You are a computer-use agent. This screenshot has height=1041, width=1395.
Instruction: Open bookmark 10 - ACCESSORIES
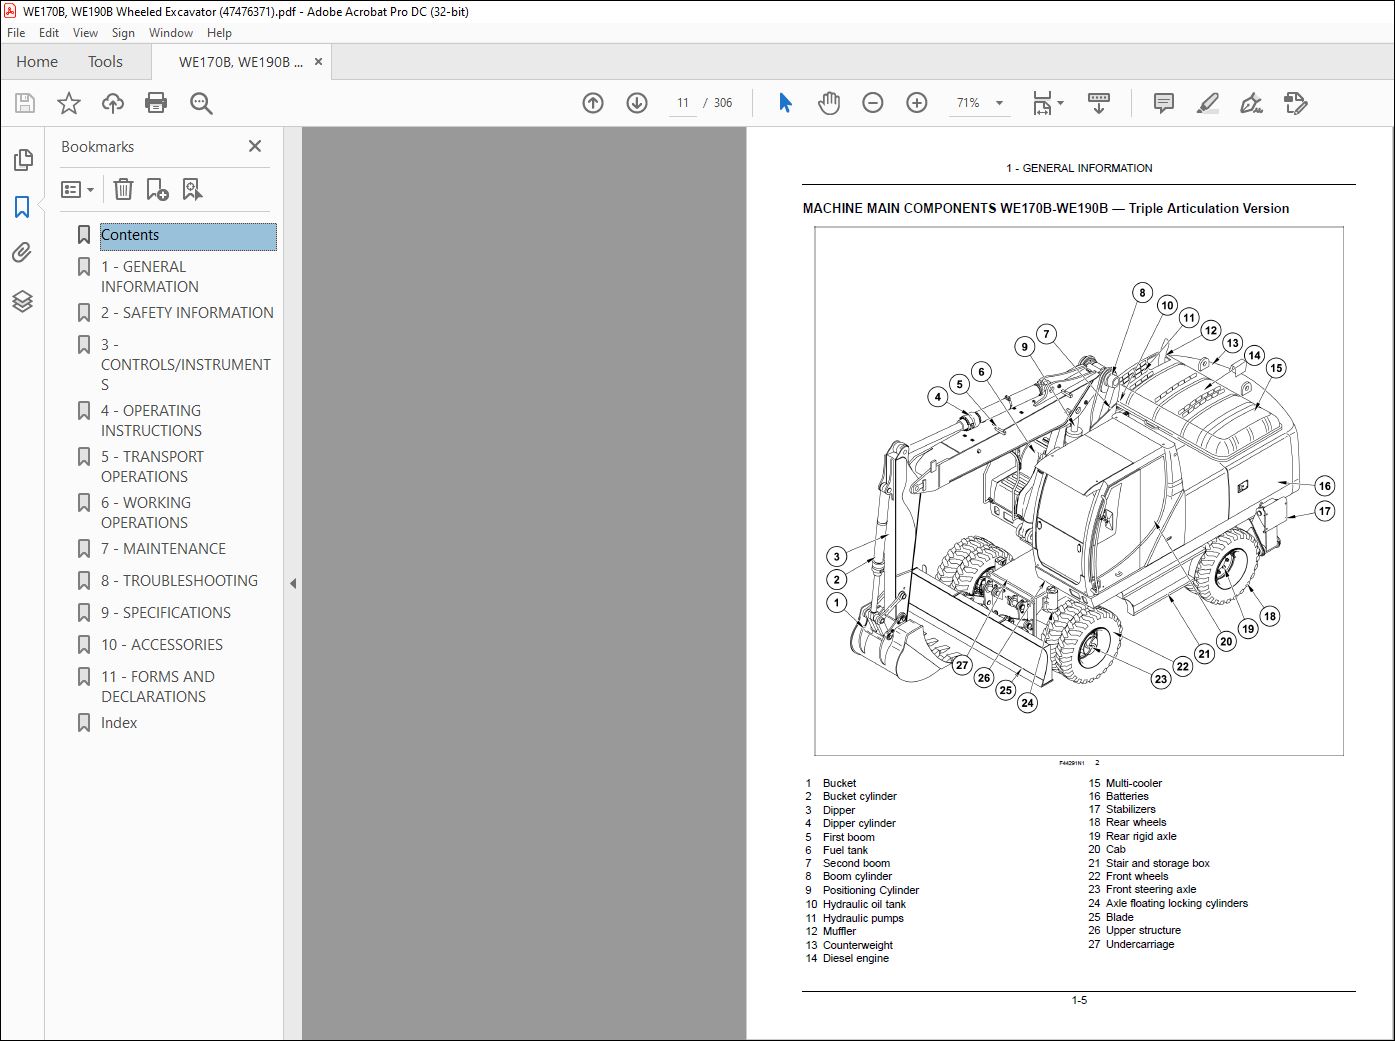pos(161,645)
